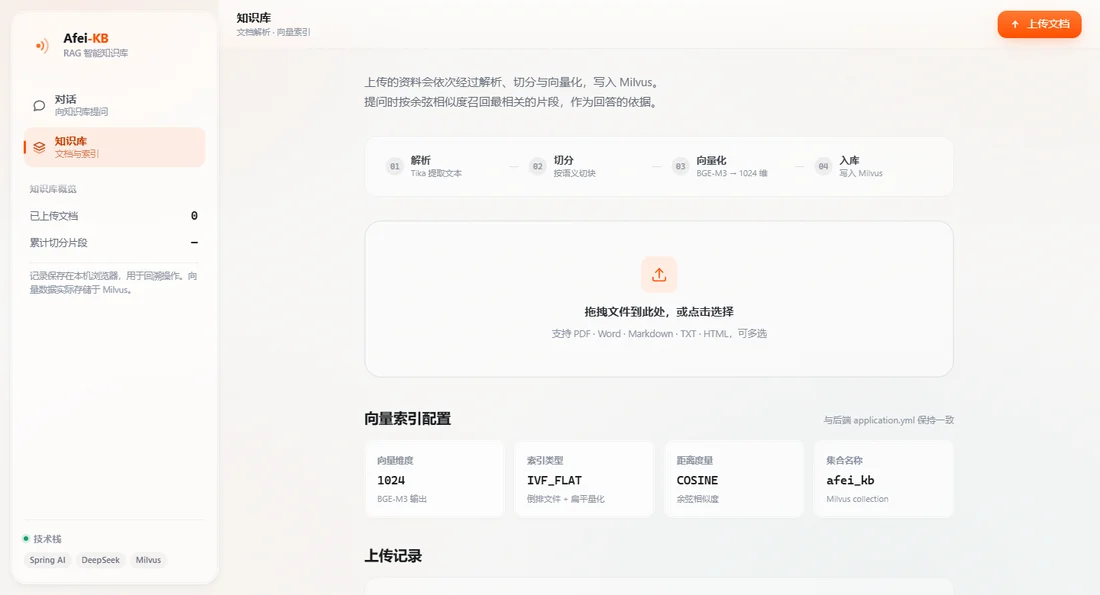The width and height of the screenshot is (1100, 595).
Task: Click the 写入 Milvus step subtitle
Action: pyautogui.click(x=861, y=173)
